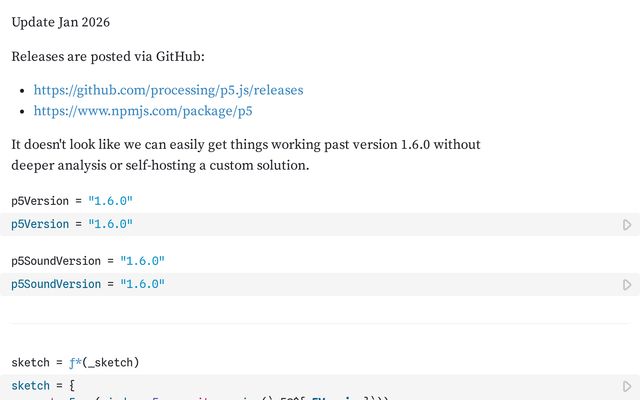This screenshot has height=400, width=640.
Task: Run the p5Version code cell
Action: [x=627, y=225]
